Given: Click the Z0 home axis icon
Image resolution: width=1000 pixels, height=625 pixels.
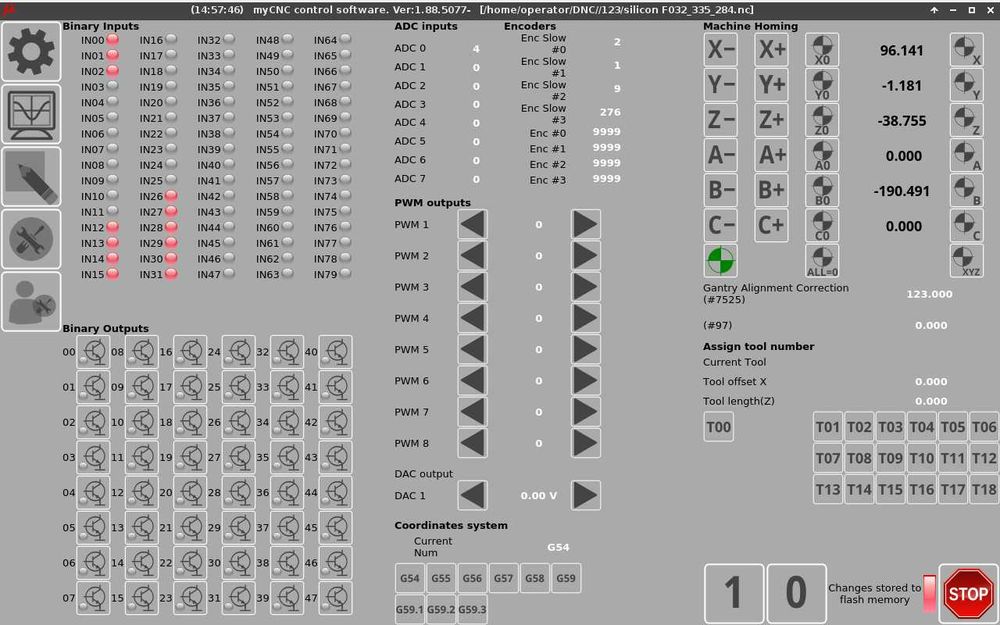Looking at the screenshot, I should (822, 120).
